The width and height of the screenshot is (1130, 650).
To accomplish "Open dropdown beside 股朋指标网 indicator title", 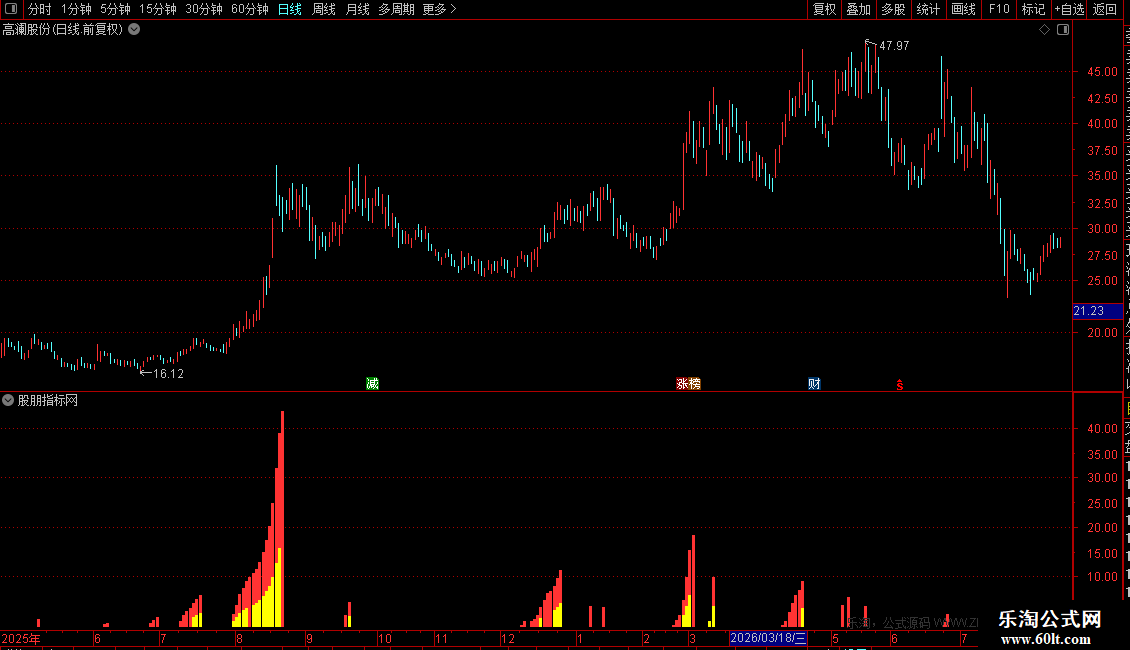I will (8, 400).
